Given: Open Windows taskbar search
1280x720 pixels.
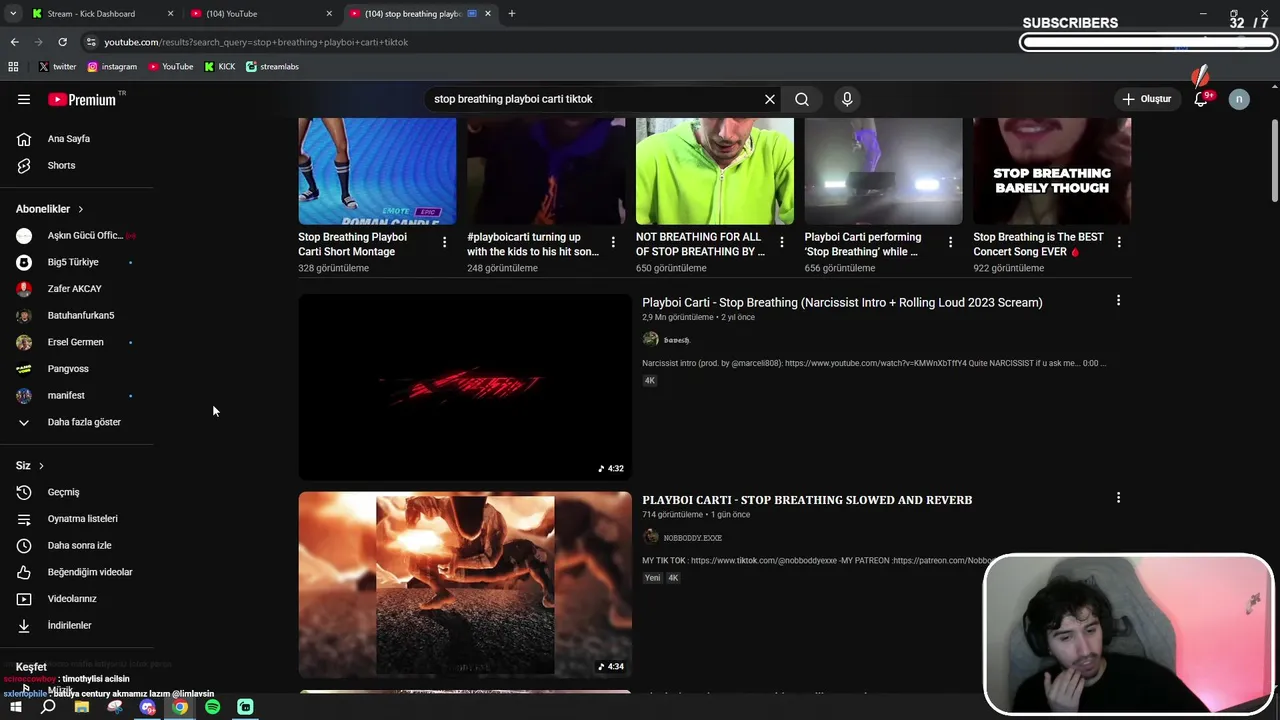Looking at the screenshot, I should [x=48, y=707].
